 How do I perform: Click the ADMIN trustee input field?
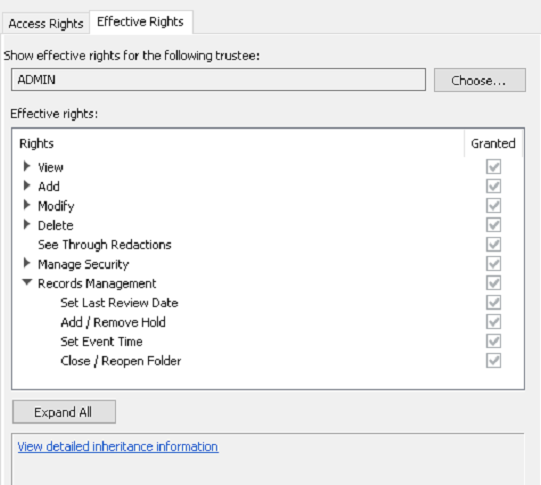(218, 80)
